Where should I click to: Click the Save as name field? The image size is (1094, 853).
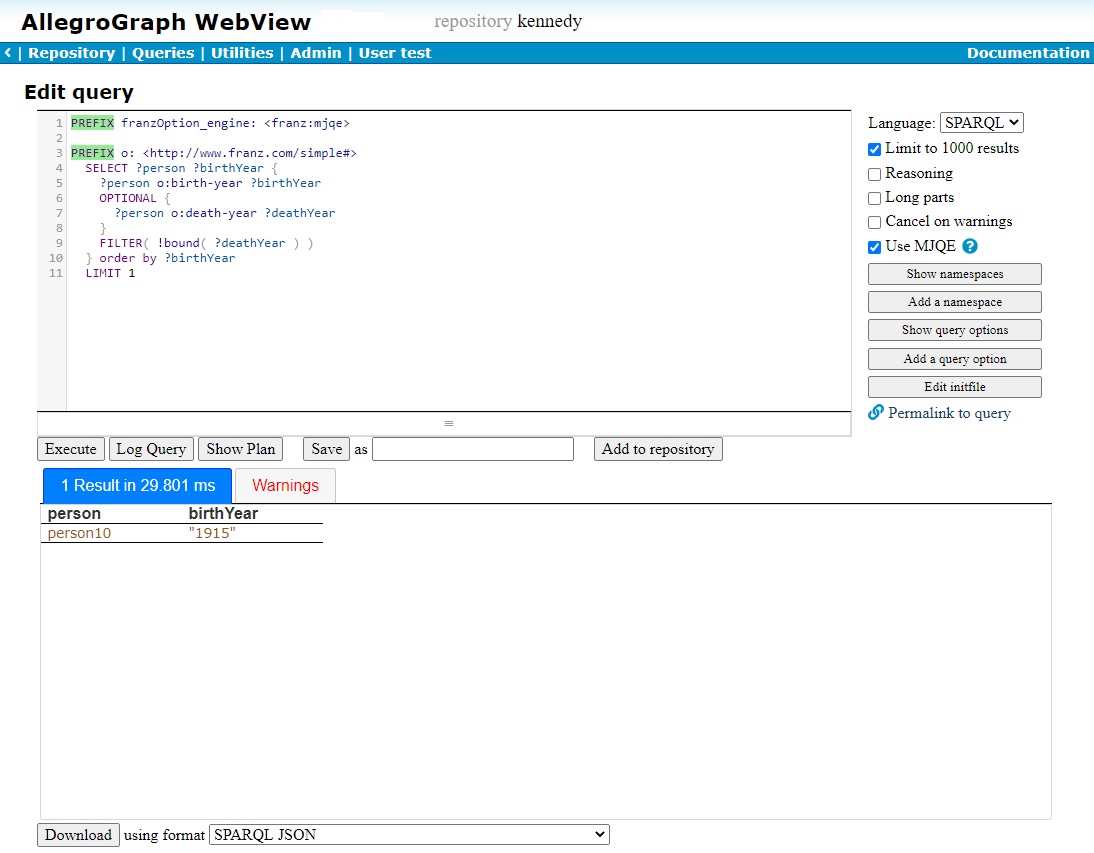pos(472,448)
